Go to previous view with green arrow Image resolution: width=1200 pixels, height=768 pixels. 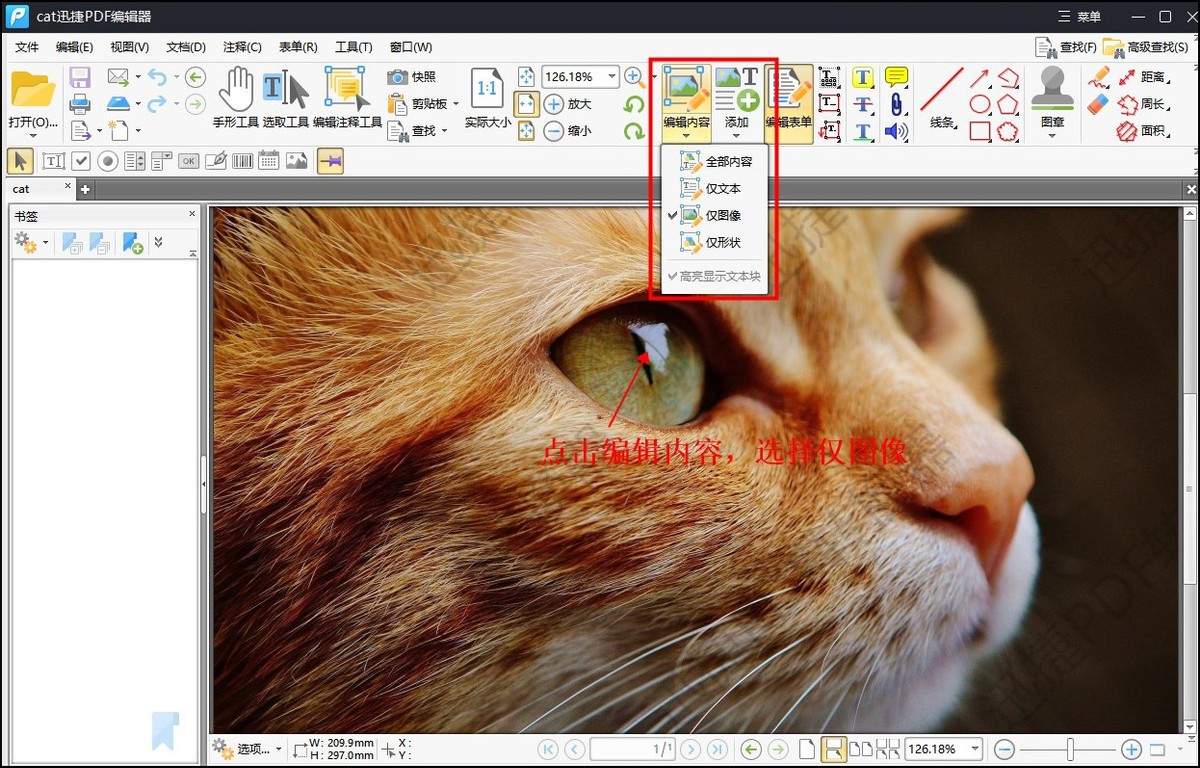[195, 77]
